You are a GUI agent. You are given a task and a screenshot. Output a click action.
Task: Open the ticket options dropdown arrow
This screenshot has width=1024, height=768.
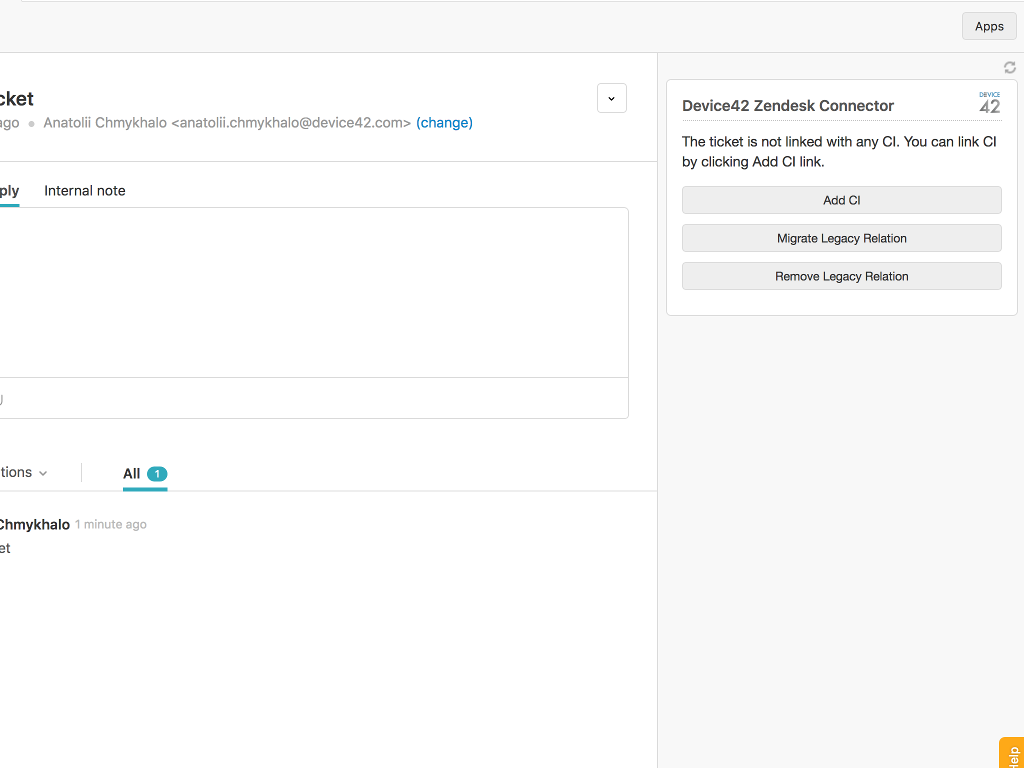[x=612, y=98]
